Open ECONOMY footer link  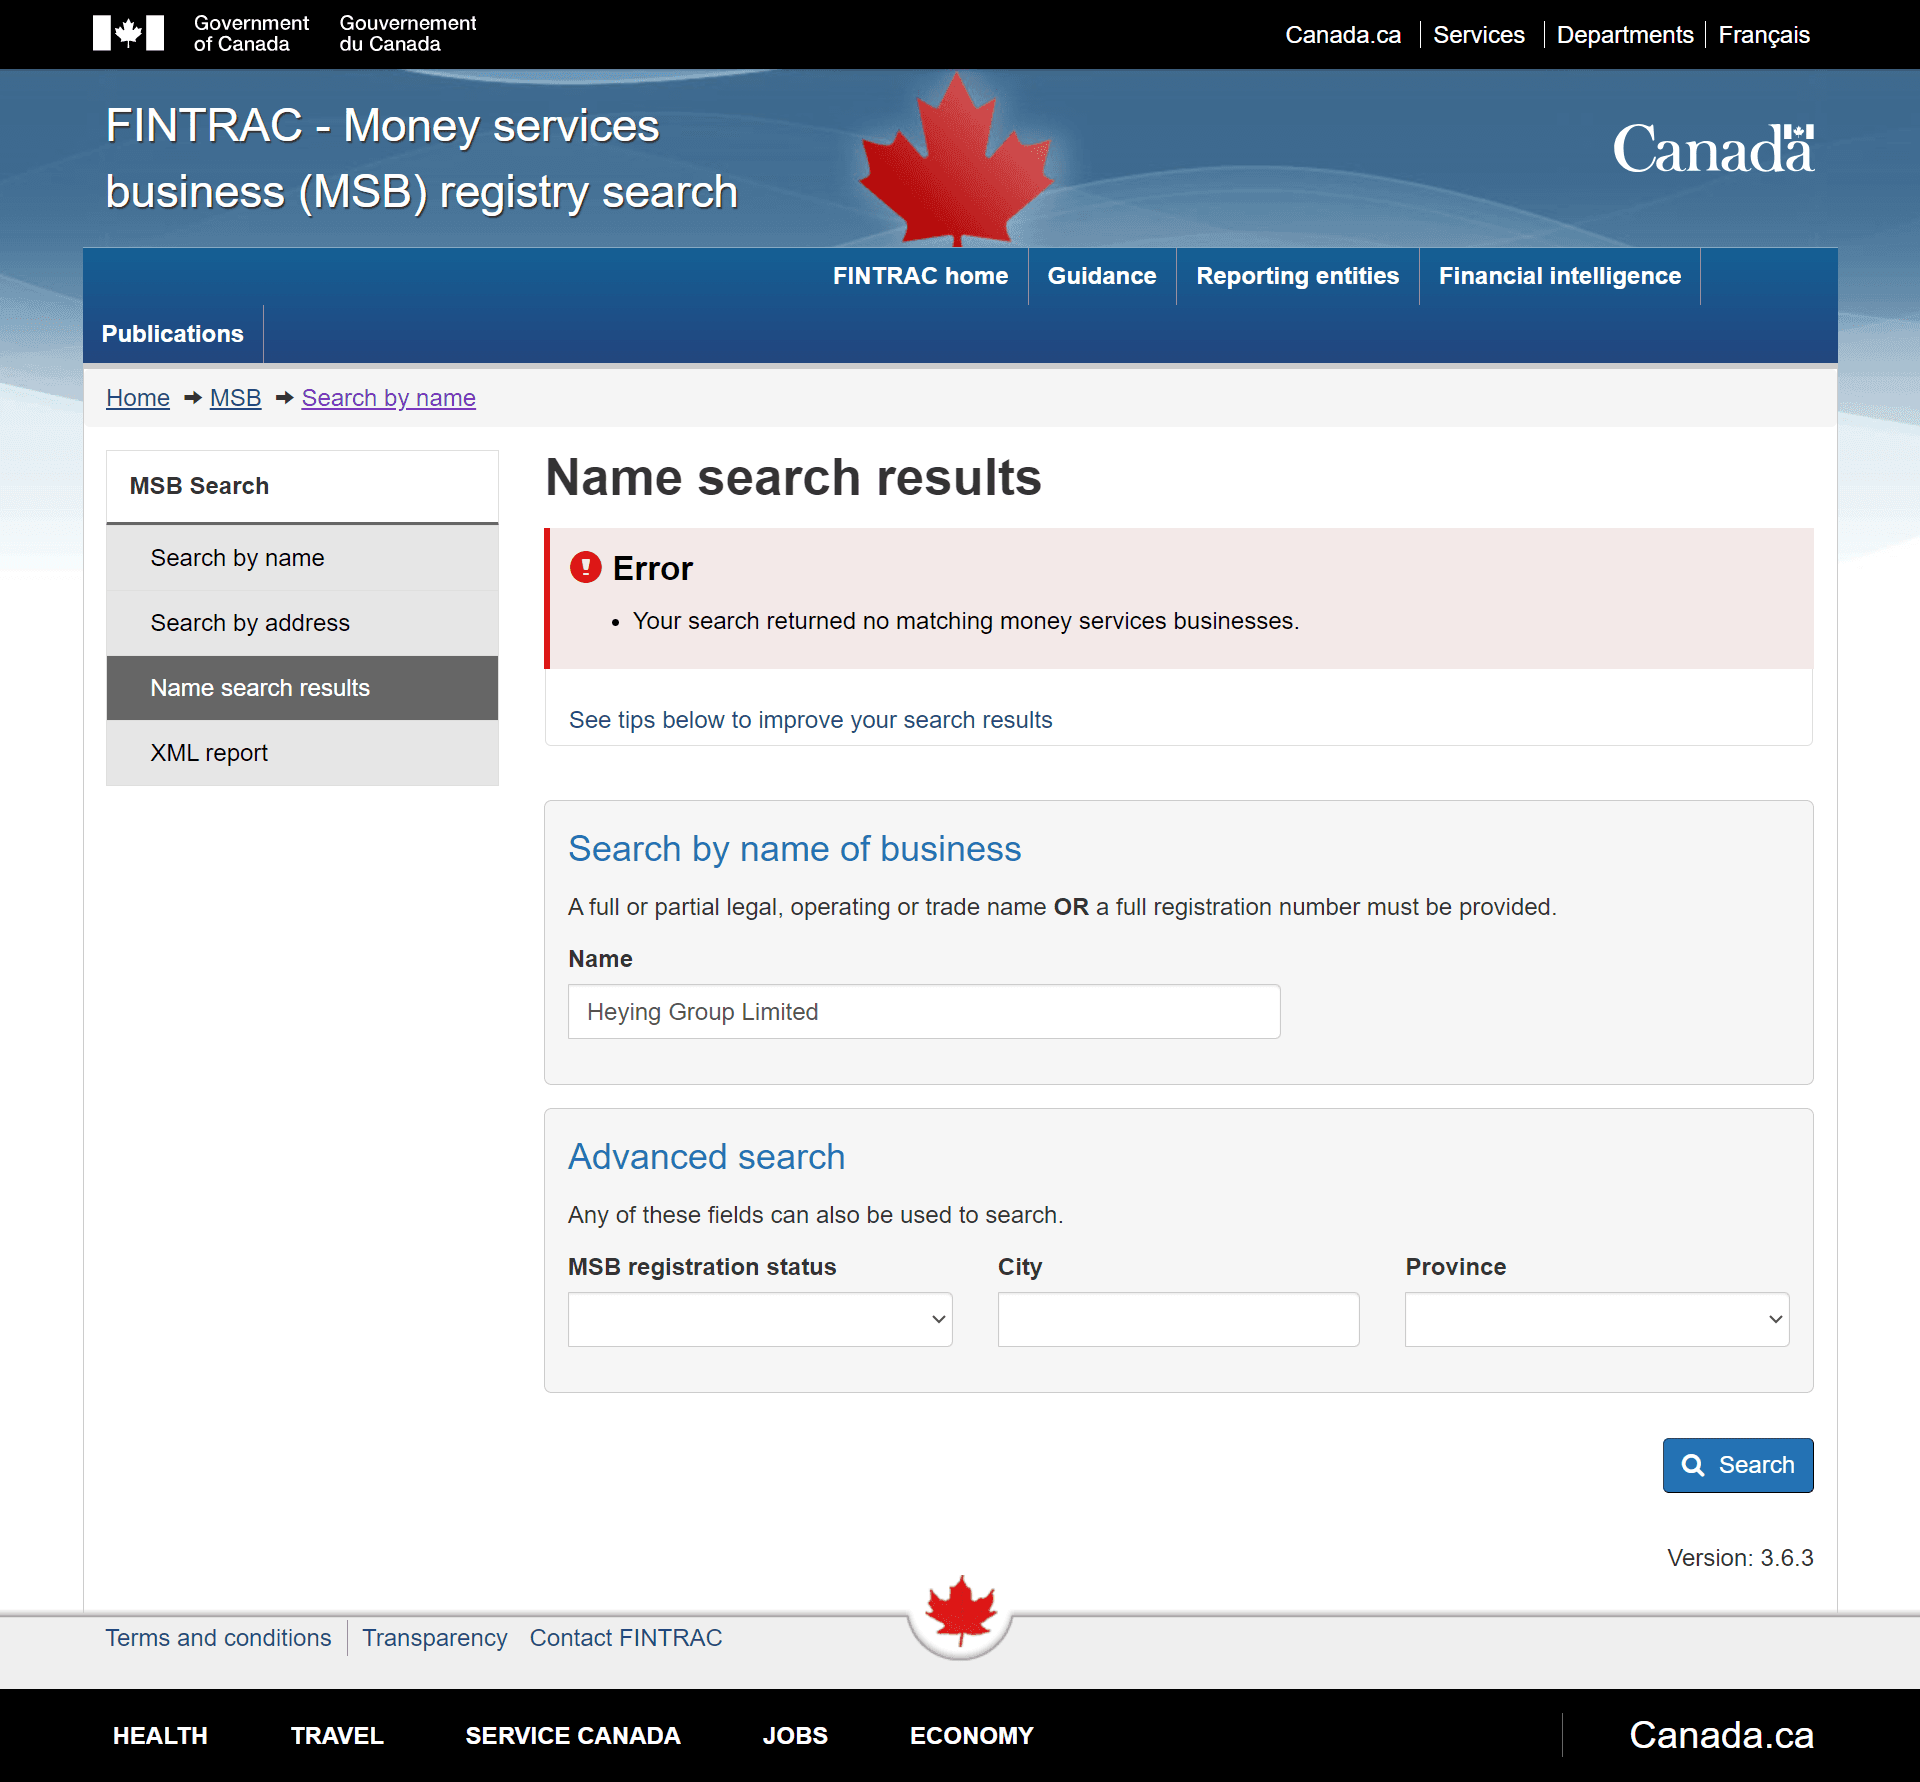coord(971,1736)
